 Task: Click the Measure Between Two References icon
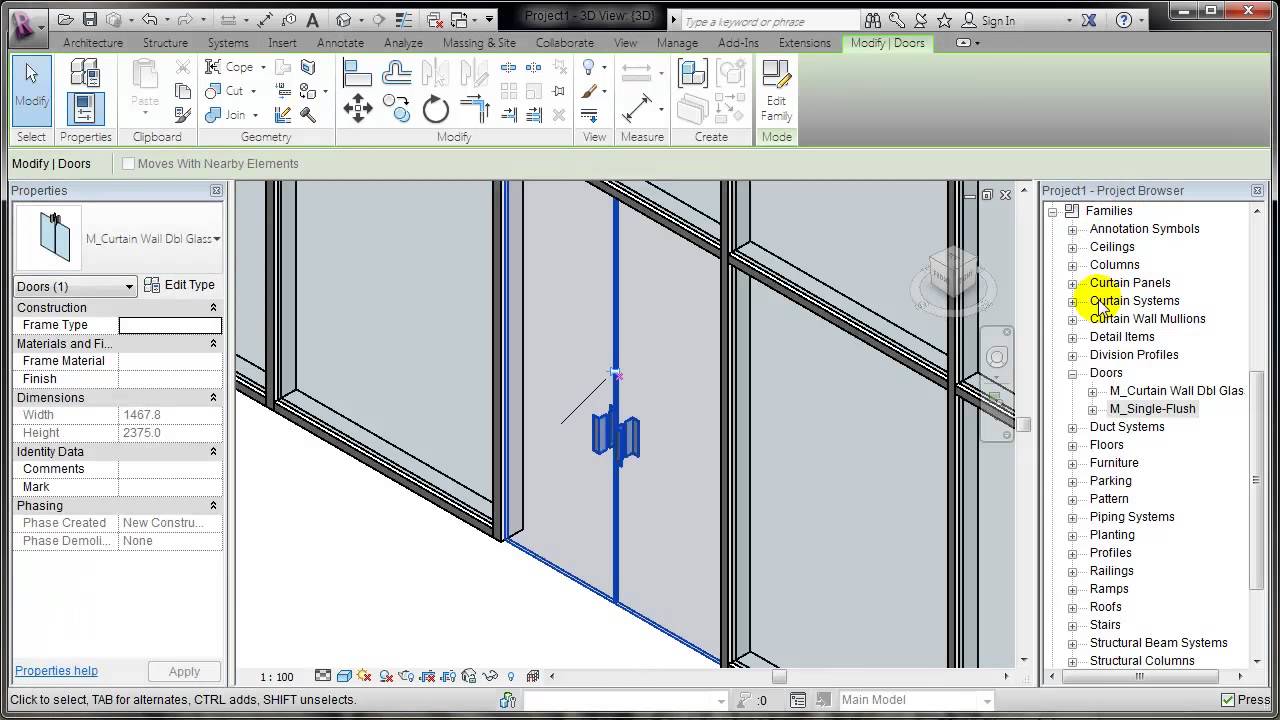click(636, 72)
